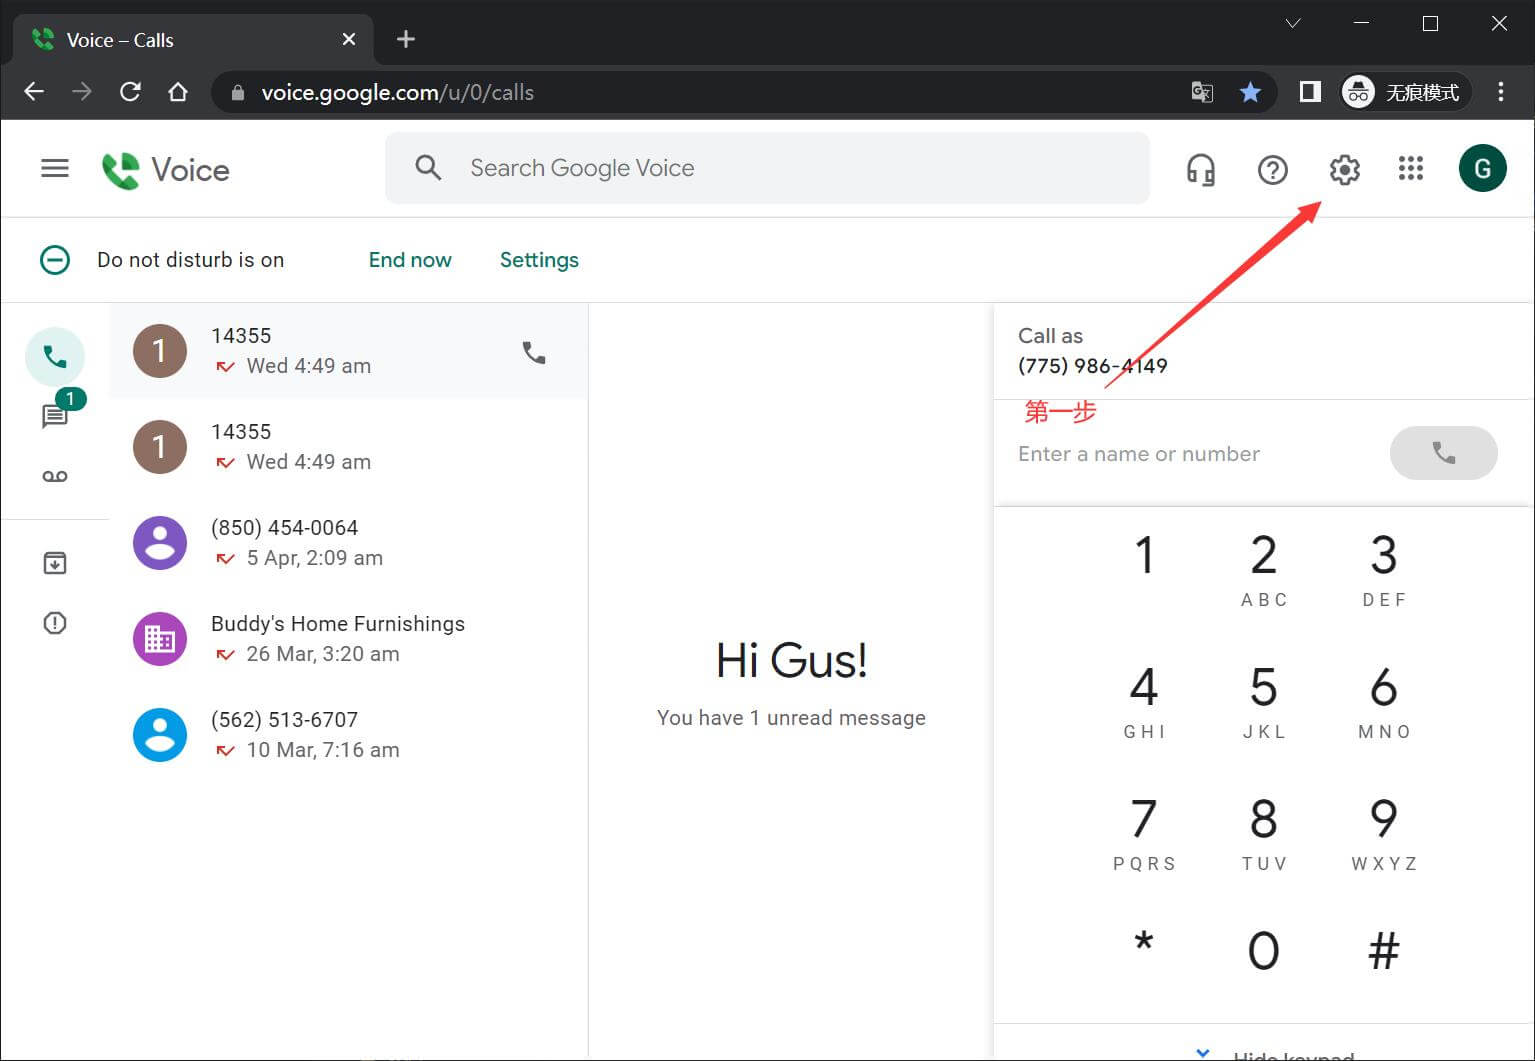Image resolution: width=1535 pixels, height=1061 pixels.
Task: Expand the main hamburger menu
Action: pyautogui.click(x=55, y=169)
